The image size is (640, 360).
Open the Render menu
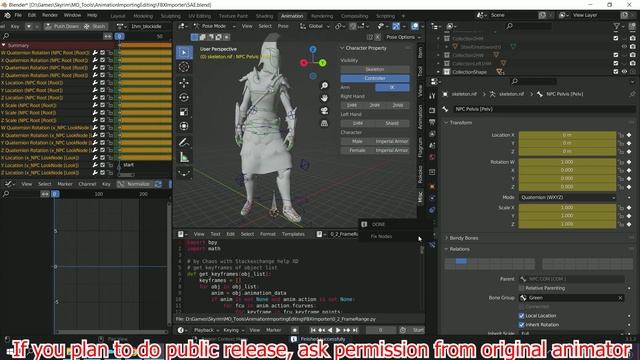[50, 15]
